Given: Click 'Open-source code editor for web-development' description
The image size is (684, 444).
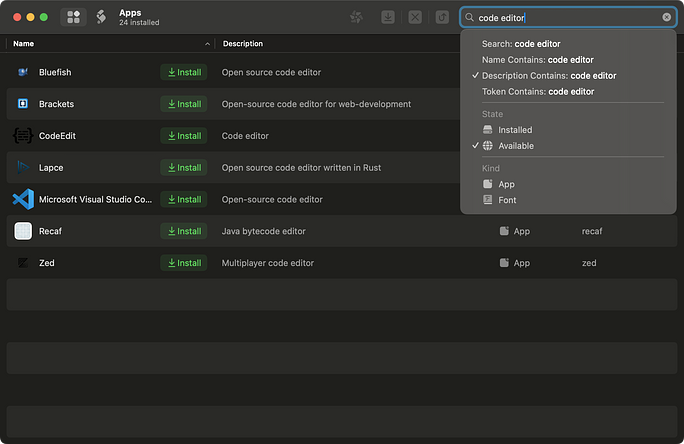Looking at the screenshot, I should (316, 104).
